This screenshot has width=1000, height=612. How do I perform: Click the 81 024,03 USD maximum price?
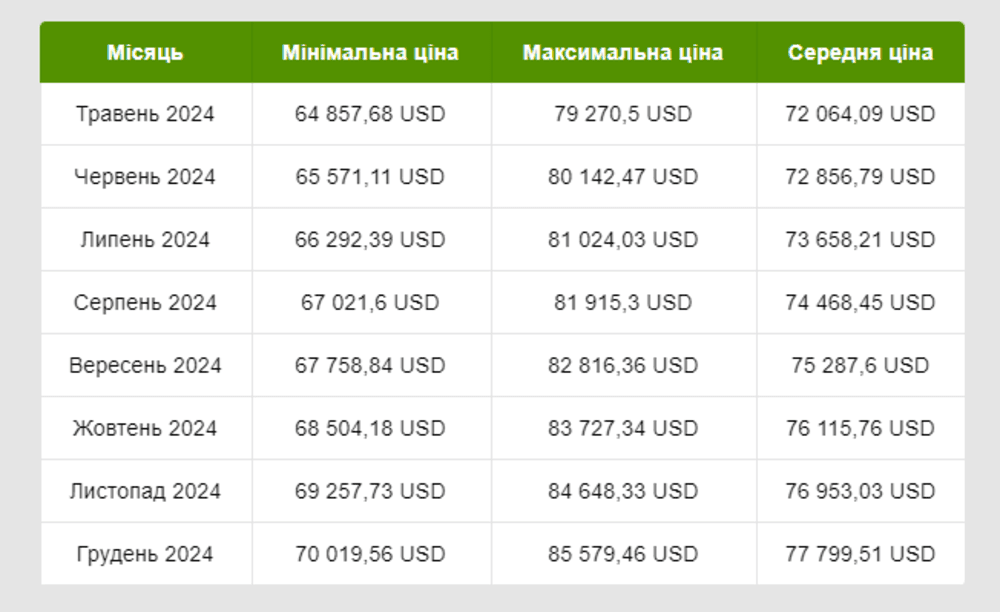coord(623,240)
